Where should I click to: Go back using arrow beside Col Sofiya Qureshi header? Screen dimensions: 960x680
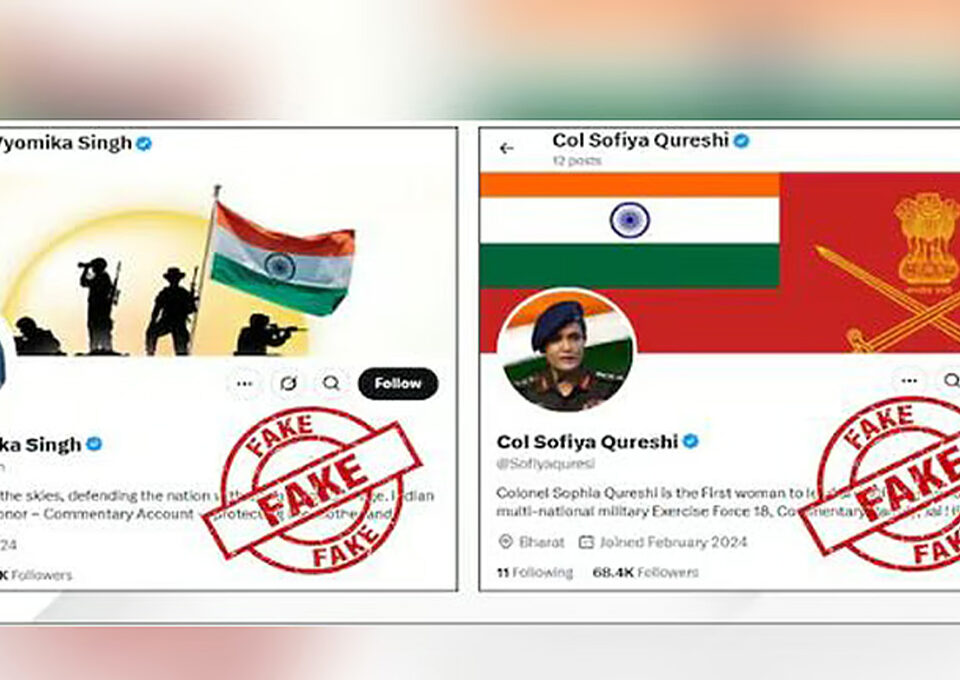click(506, 148)
